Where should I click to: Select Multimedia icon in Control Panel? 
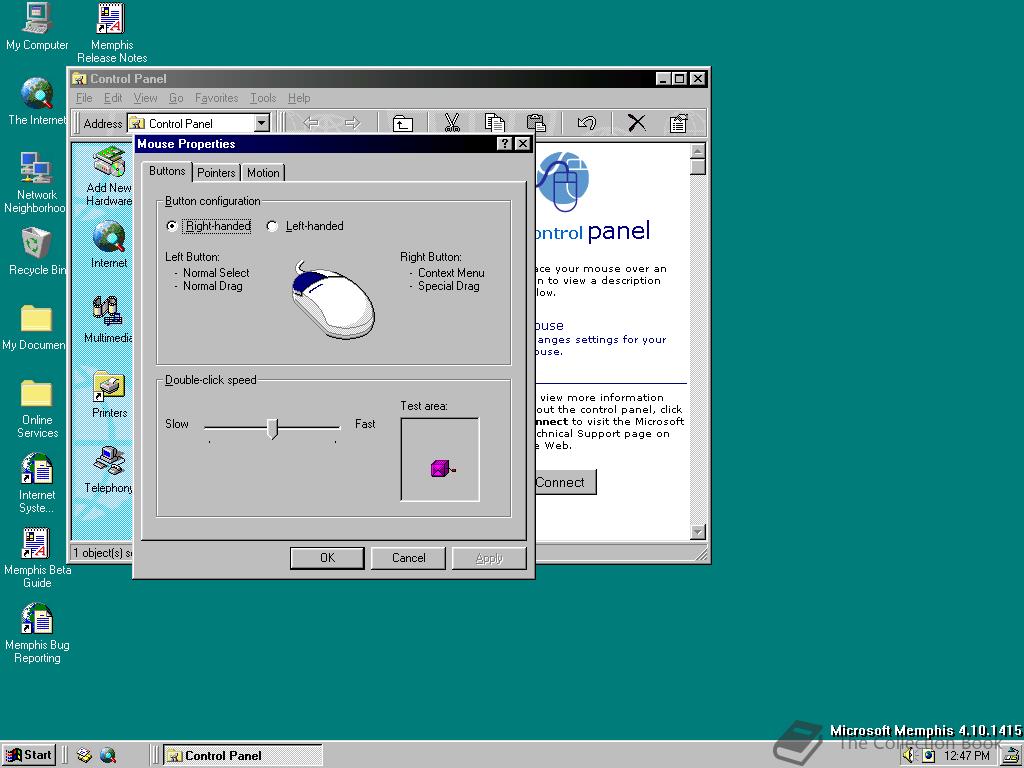108,320
